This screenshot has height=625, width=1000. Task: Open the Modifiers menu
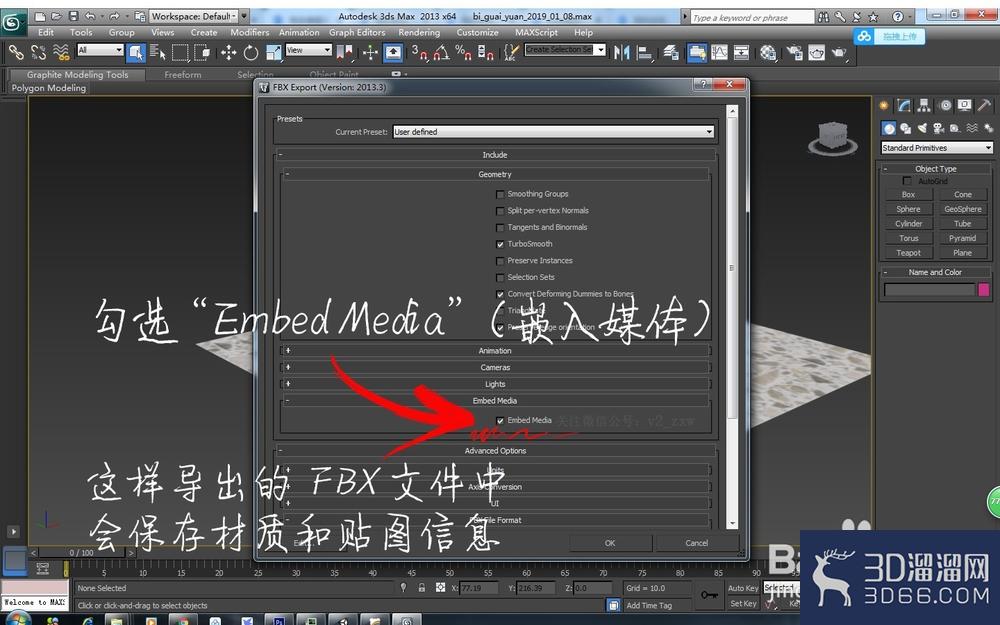click(x=249, y=32)
